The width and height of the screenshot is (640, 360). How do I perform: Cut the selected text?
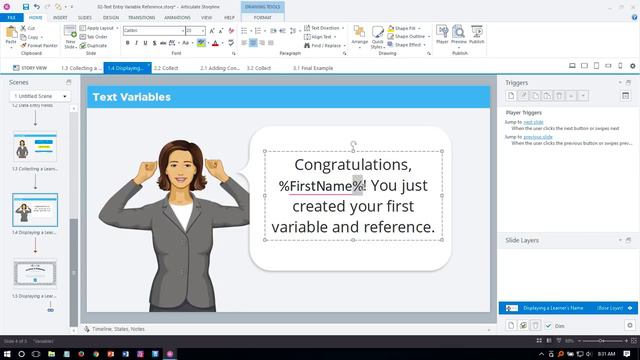(28, 28)
